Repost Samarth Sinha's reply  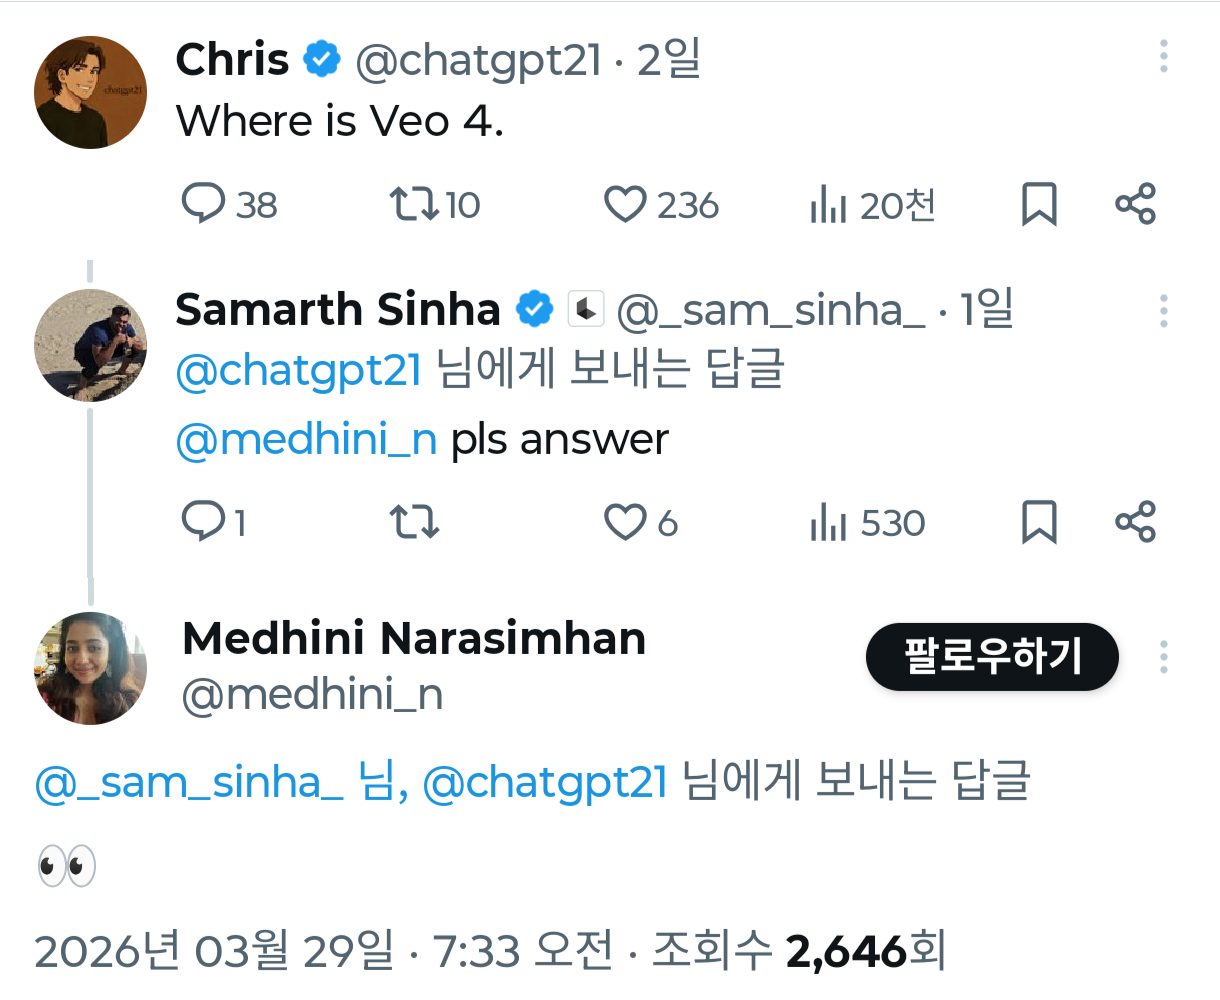pyautogui.click(x=413, y=522)
